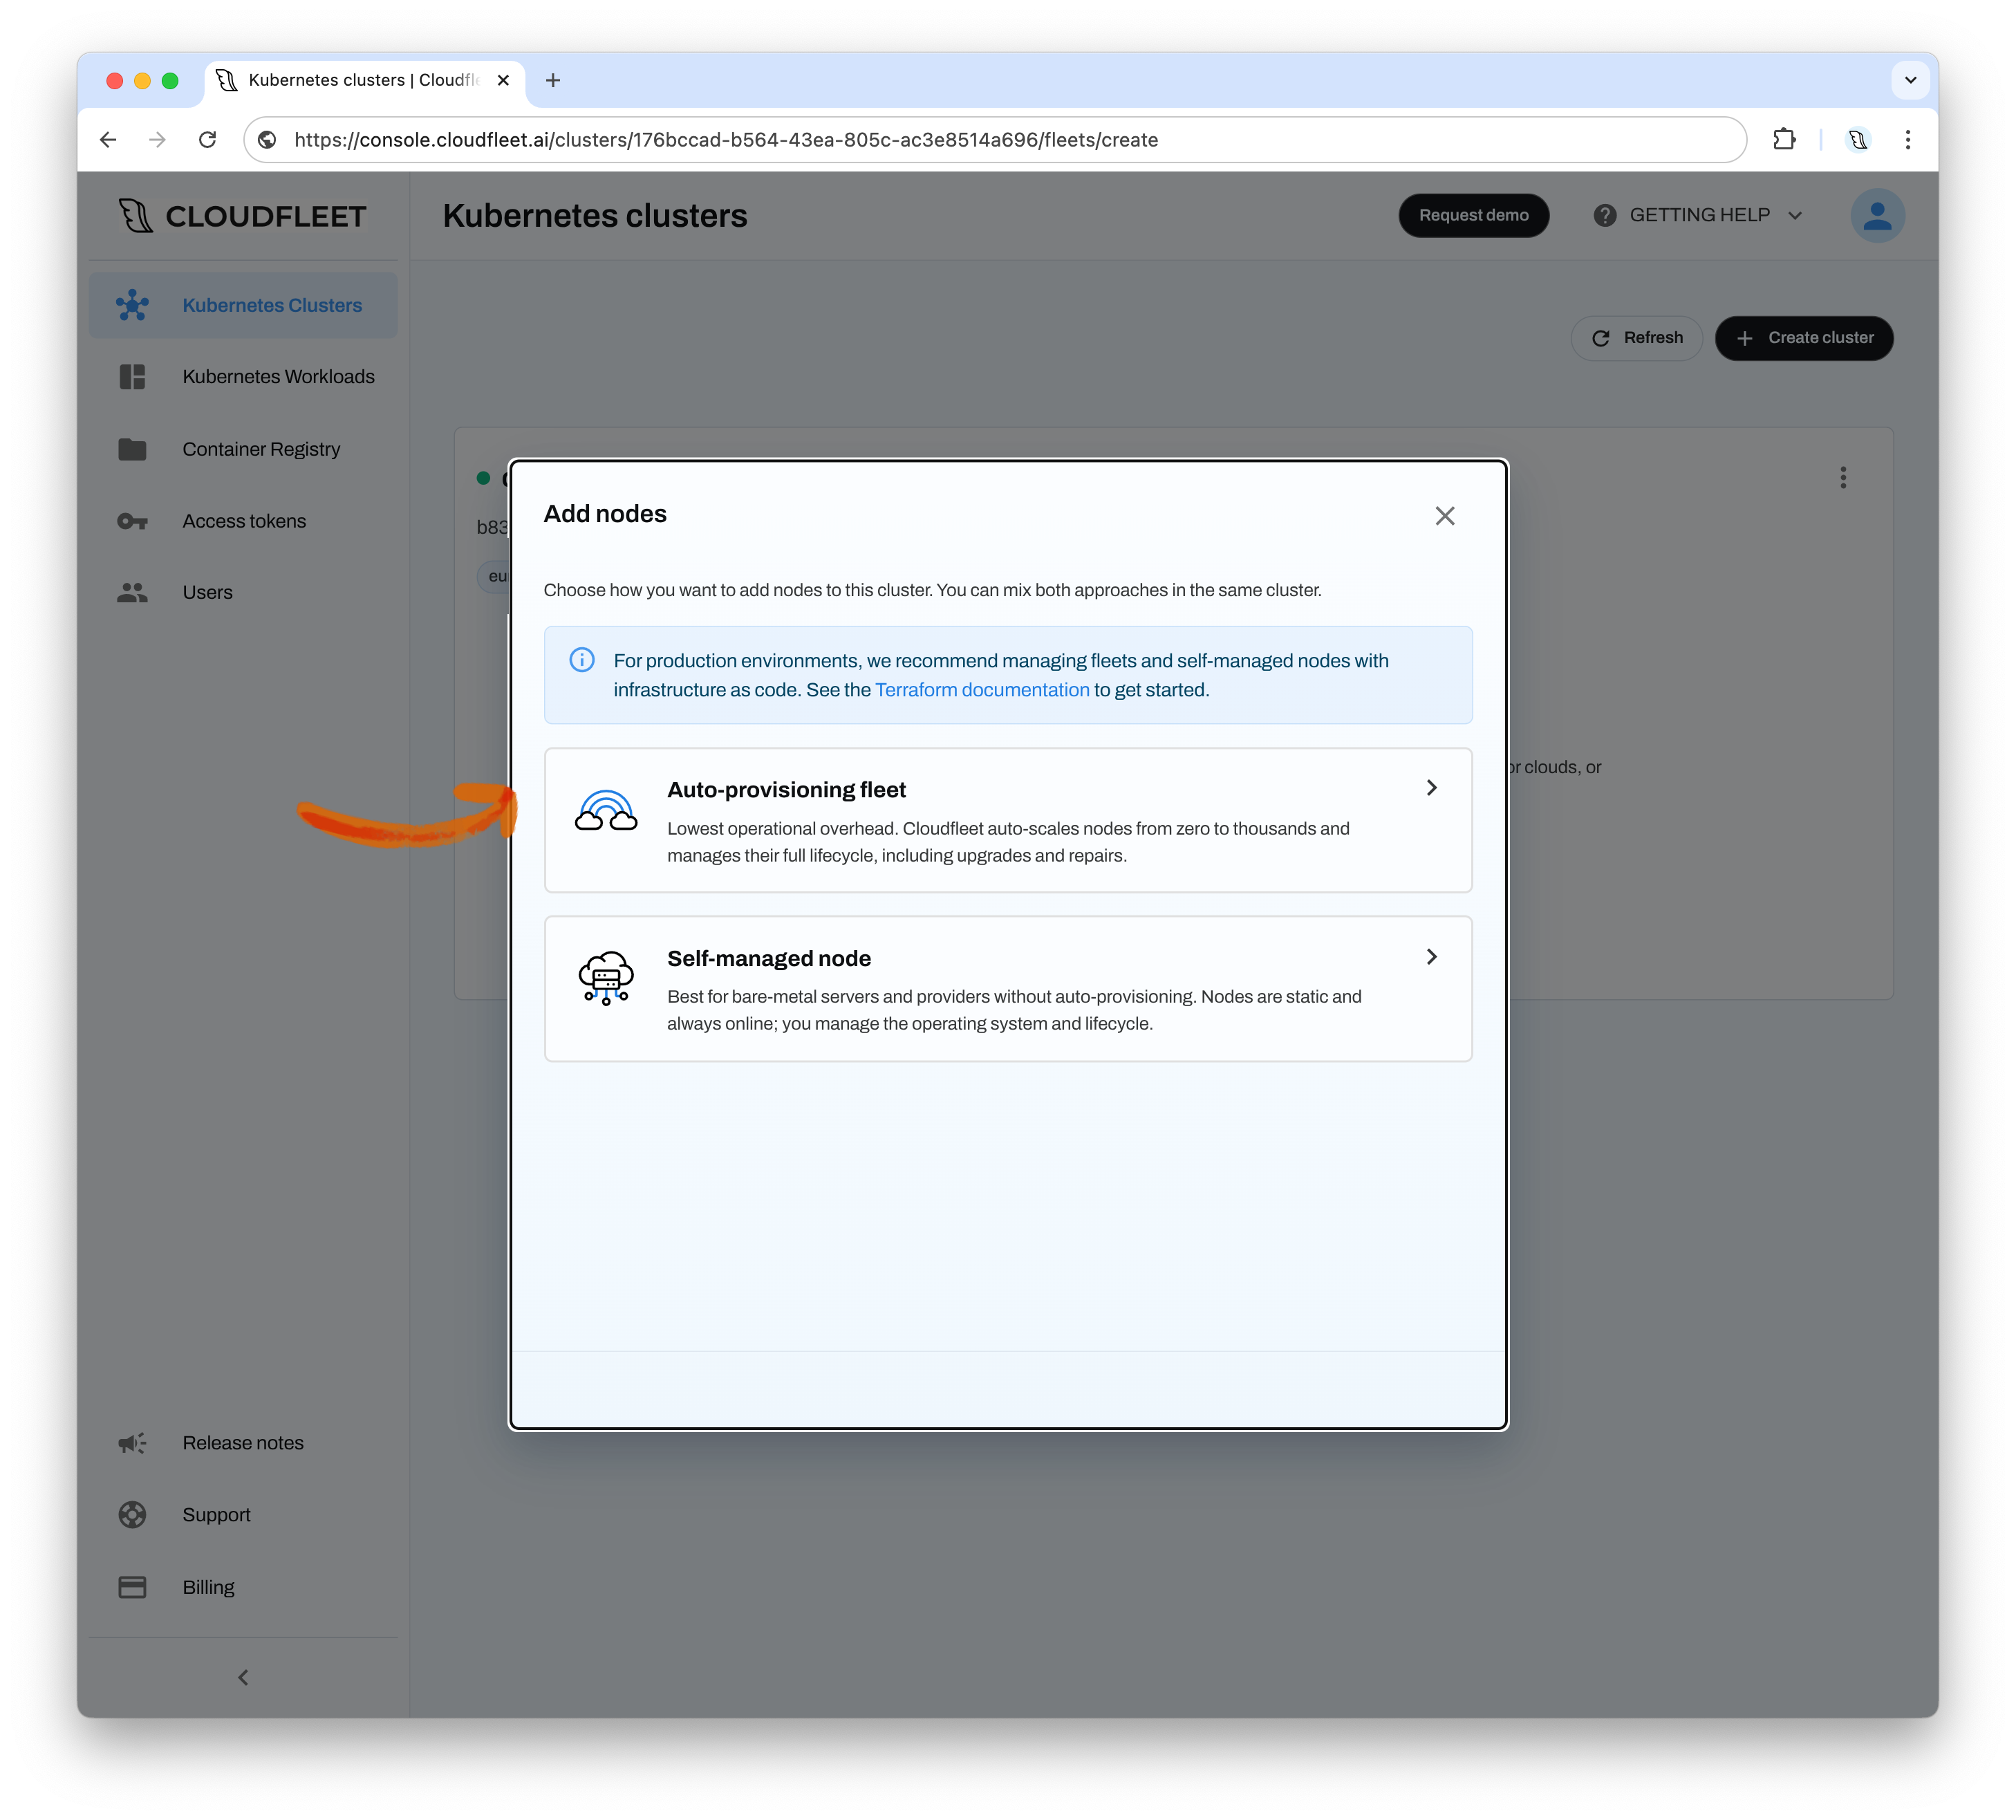Expand the browser tab search dropdown
2016x1820 pixels.
coord(1910,80)
